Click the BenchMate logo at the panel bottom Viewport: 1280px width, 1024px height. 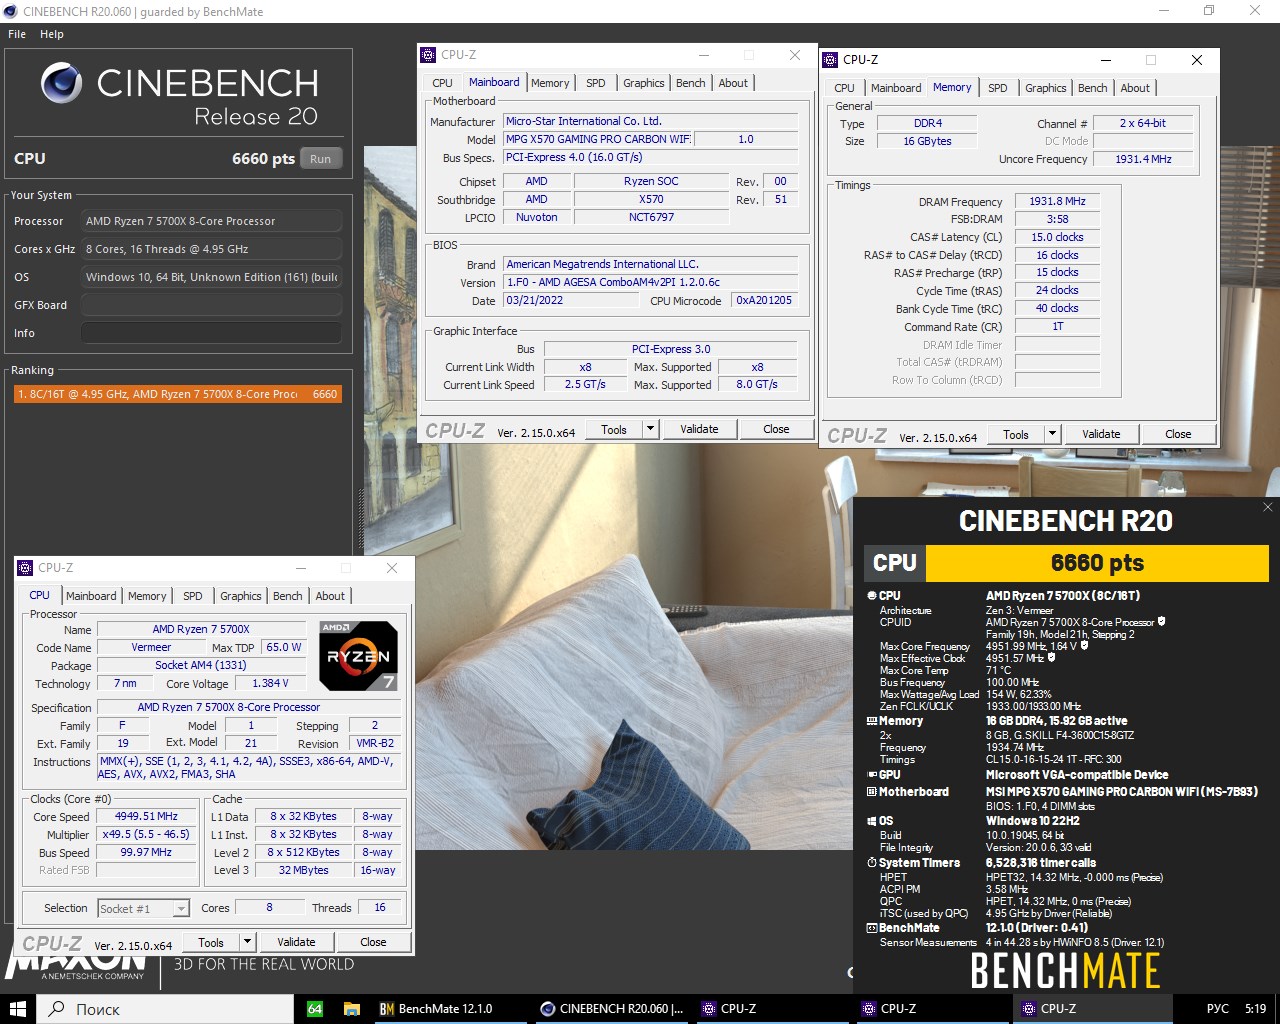point(1065,971)
